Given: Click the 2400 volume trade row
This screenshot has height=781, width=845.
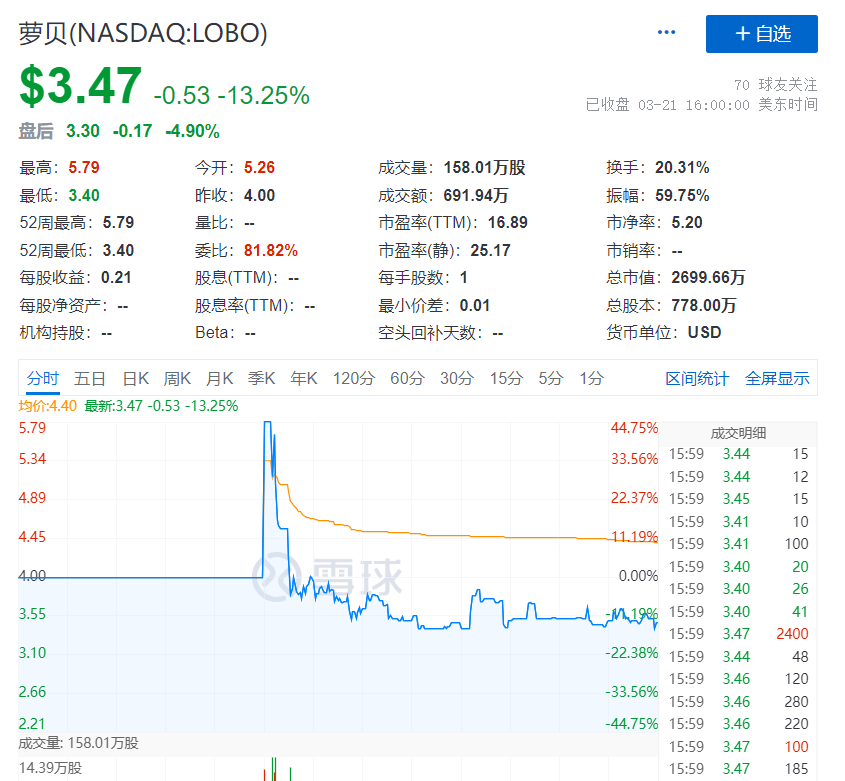Looking at the screenshot, I should point(739,634).
